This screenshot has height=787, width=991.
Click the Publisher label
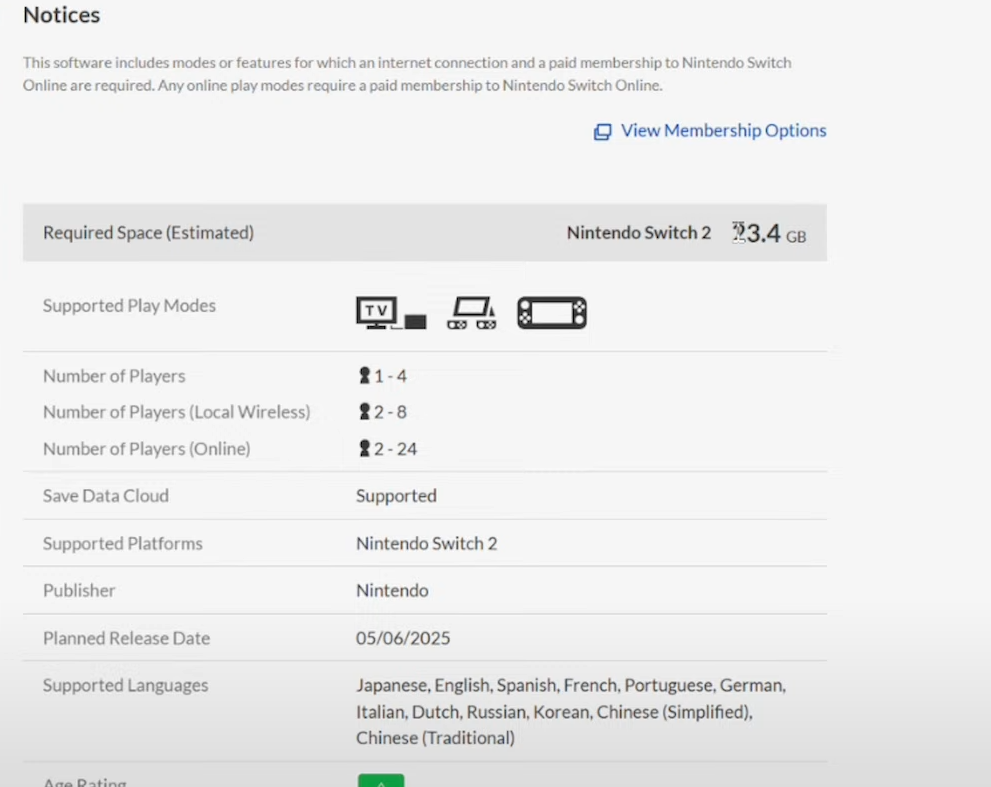pos(79,590)
